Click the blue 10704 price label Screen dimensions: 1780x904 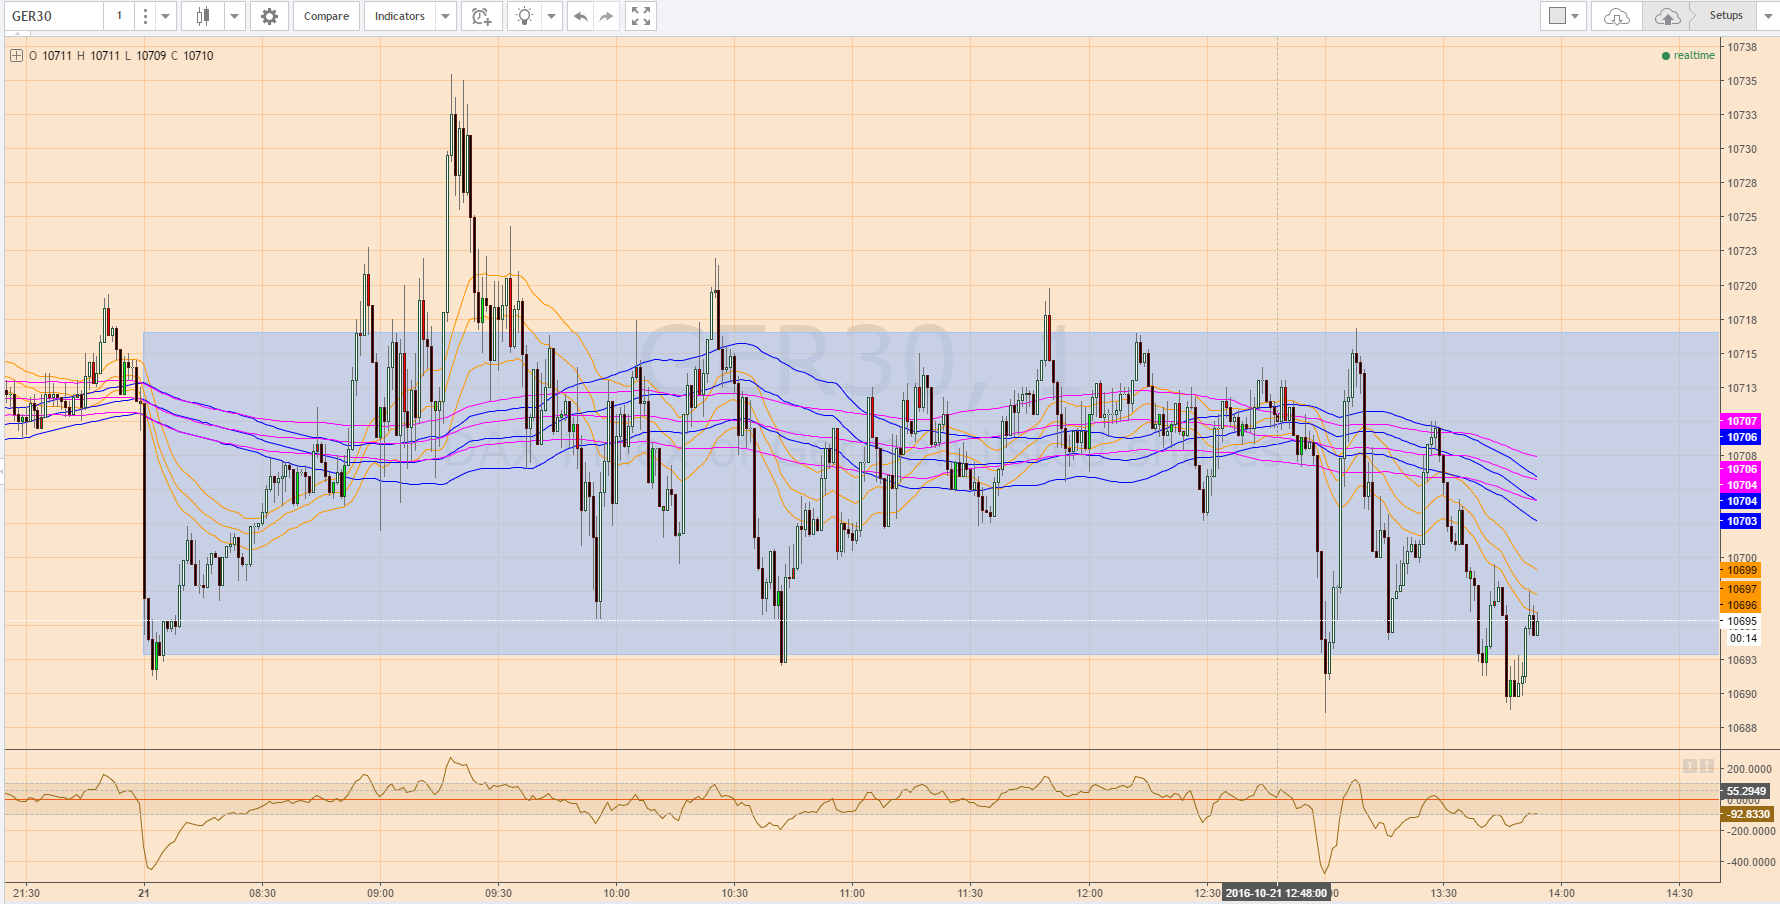(x=1741, y=501)
